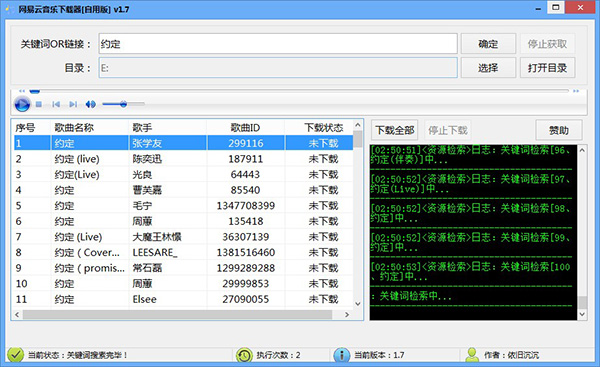This screenshot has height=367, width=600.
Task: Sort by the 下载状态 column header
Action: [x=319, y=127]
